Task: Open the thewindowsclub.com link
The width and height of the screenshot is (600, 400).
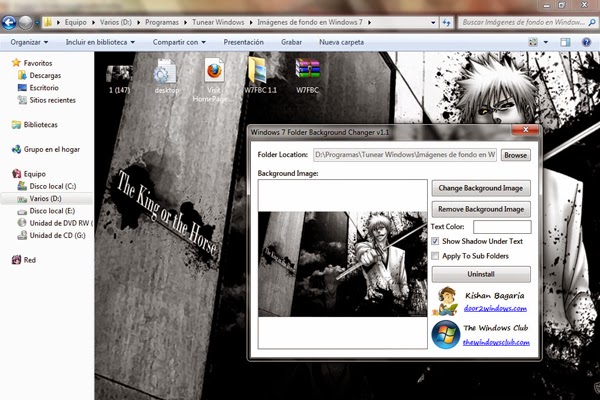Action: 496,342
